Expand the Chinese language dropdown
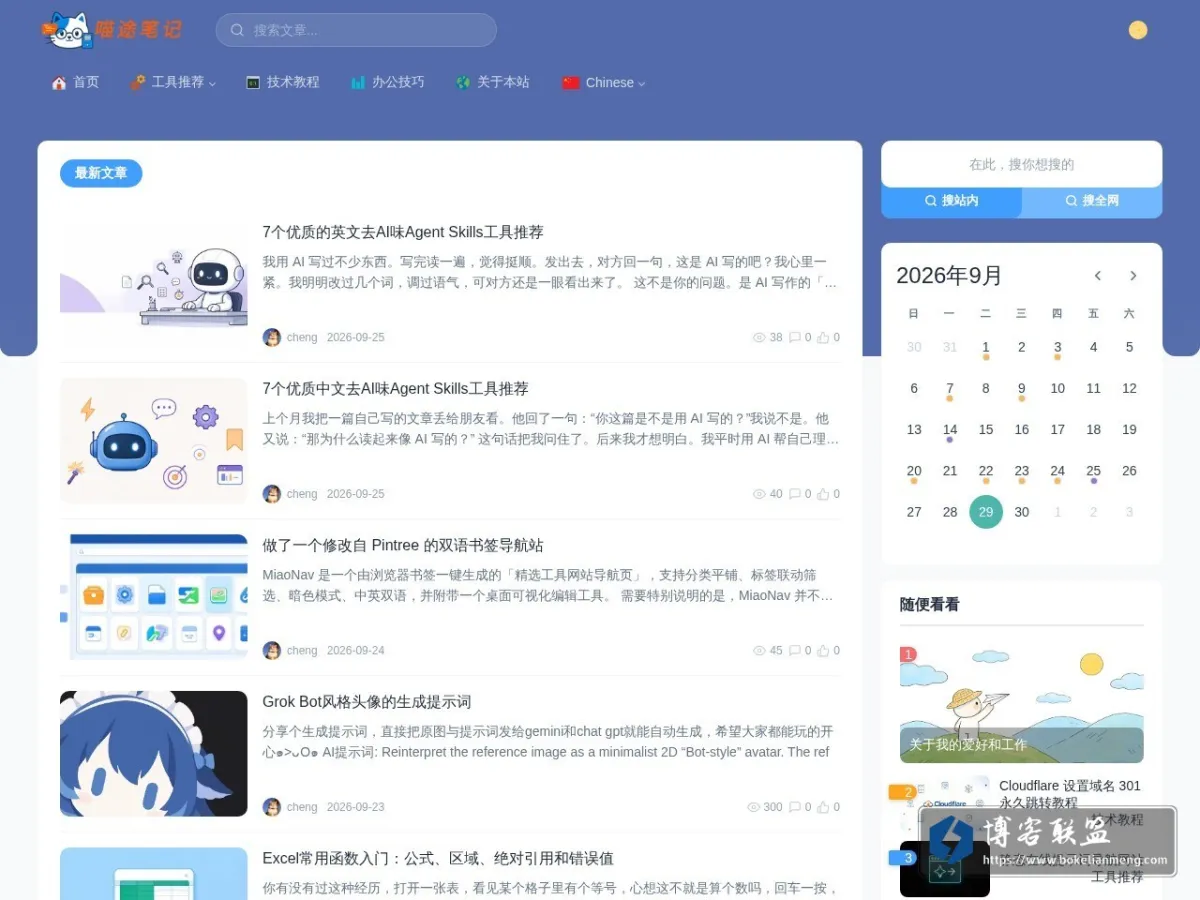The image size is (1200, 900). click(x=604, y=82)
